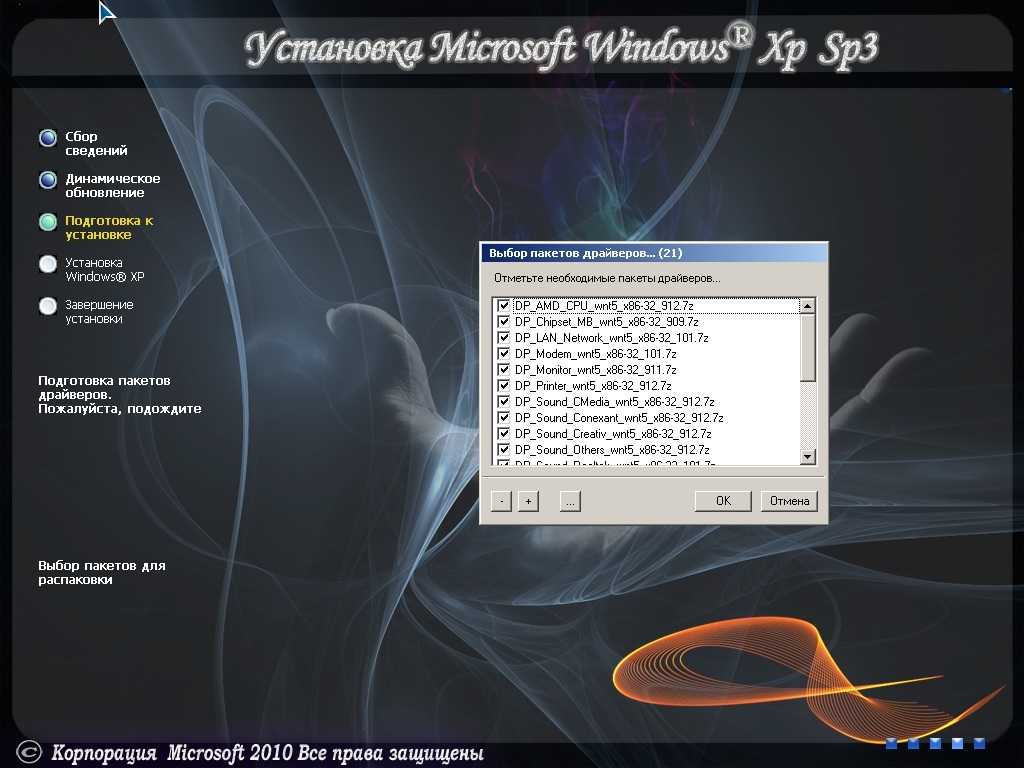1024x768 pixels.
Task: Uncheck DP_Sound_Conexant_wnt5_x86-32_912.7z checkbox
Action: pyautogui.click(x=504, y=417)
